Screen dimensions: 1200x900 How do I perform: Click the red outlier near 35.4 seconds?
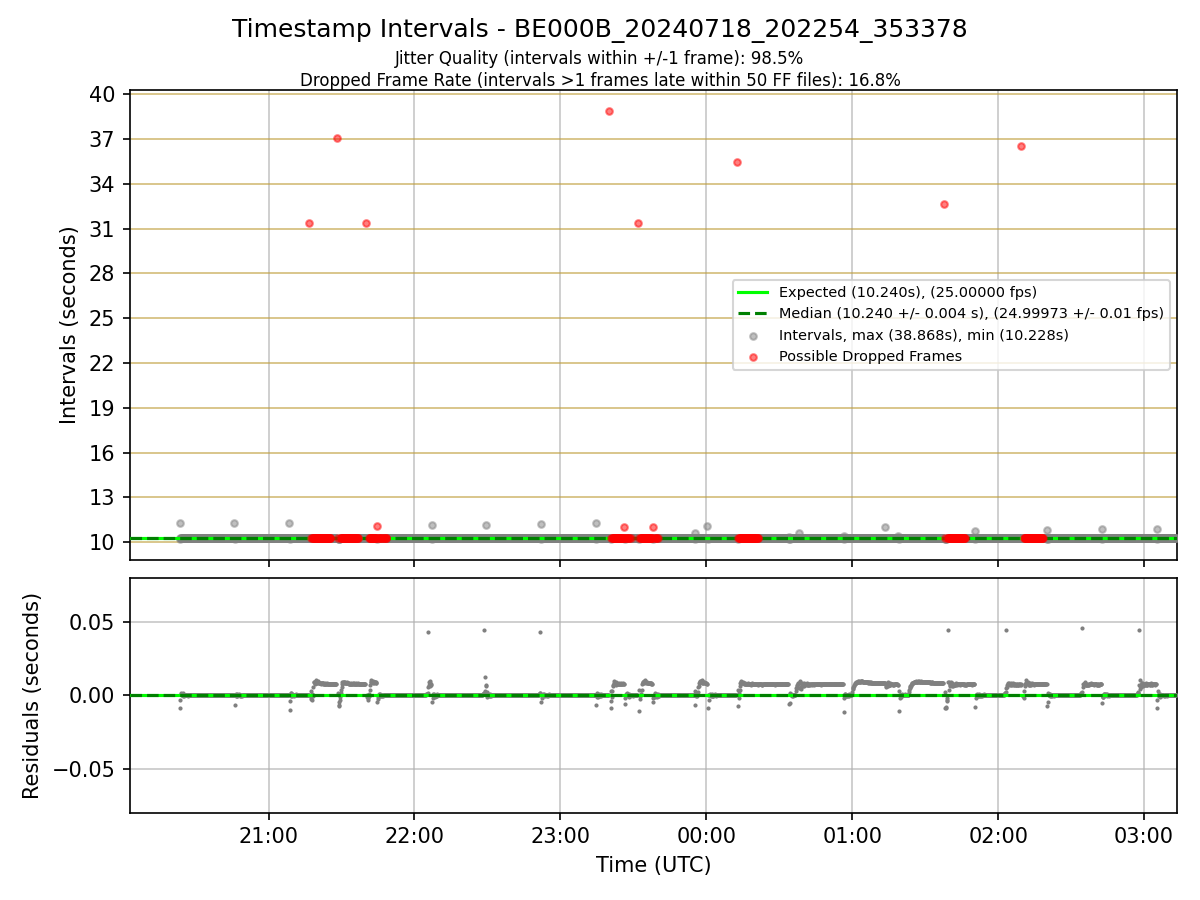[737, 162]
